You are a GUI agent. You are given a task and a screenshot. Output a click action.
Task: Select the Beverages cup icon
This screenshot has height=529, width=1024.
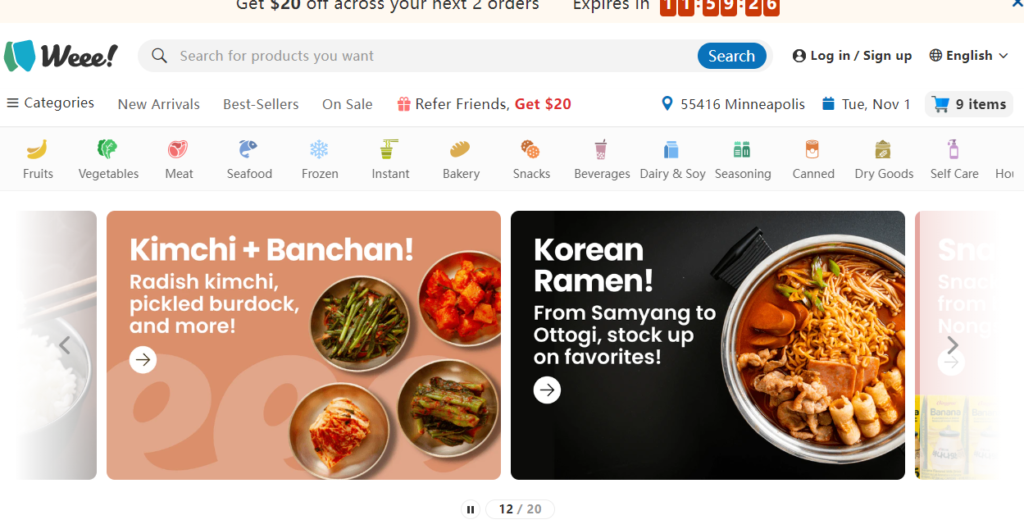click(x=601, y=150)
